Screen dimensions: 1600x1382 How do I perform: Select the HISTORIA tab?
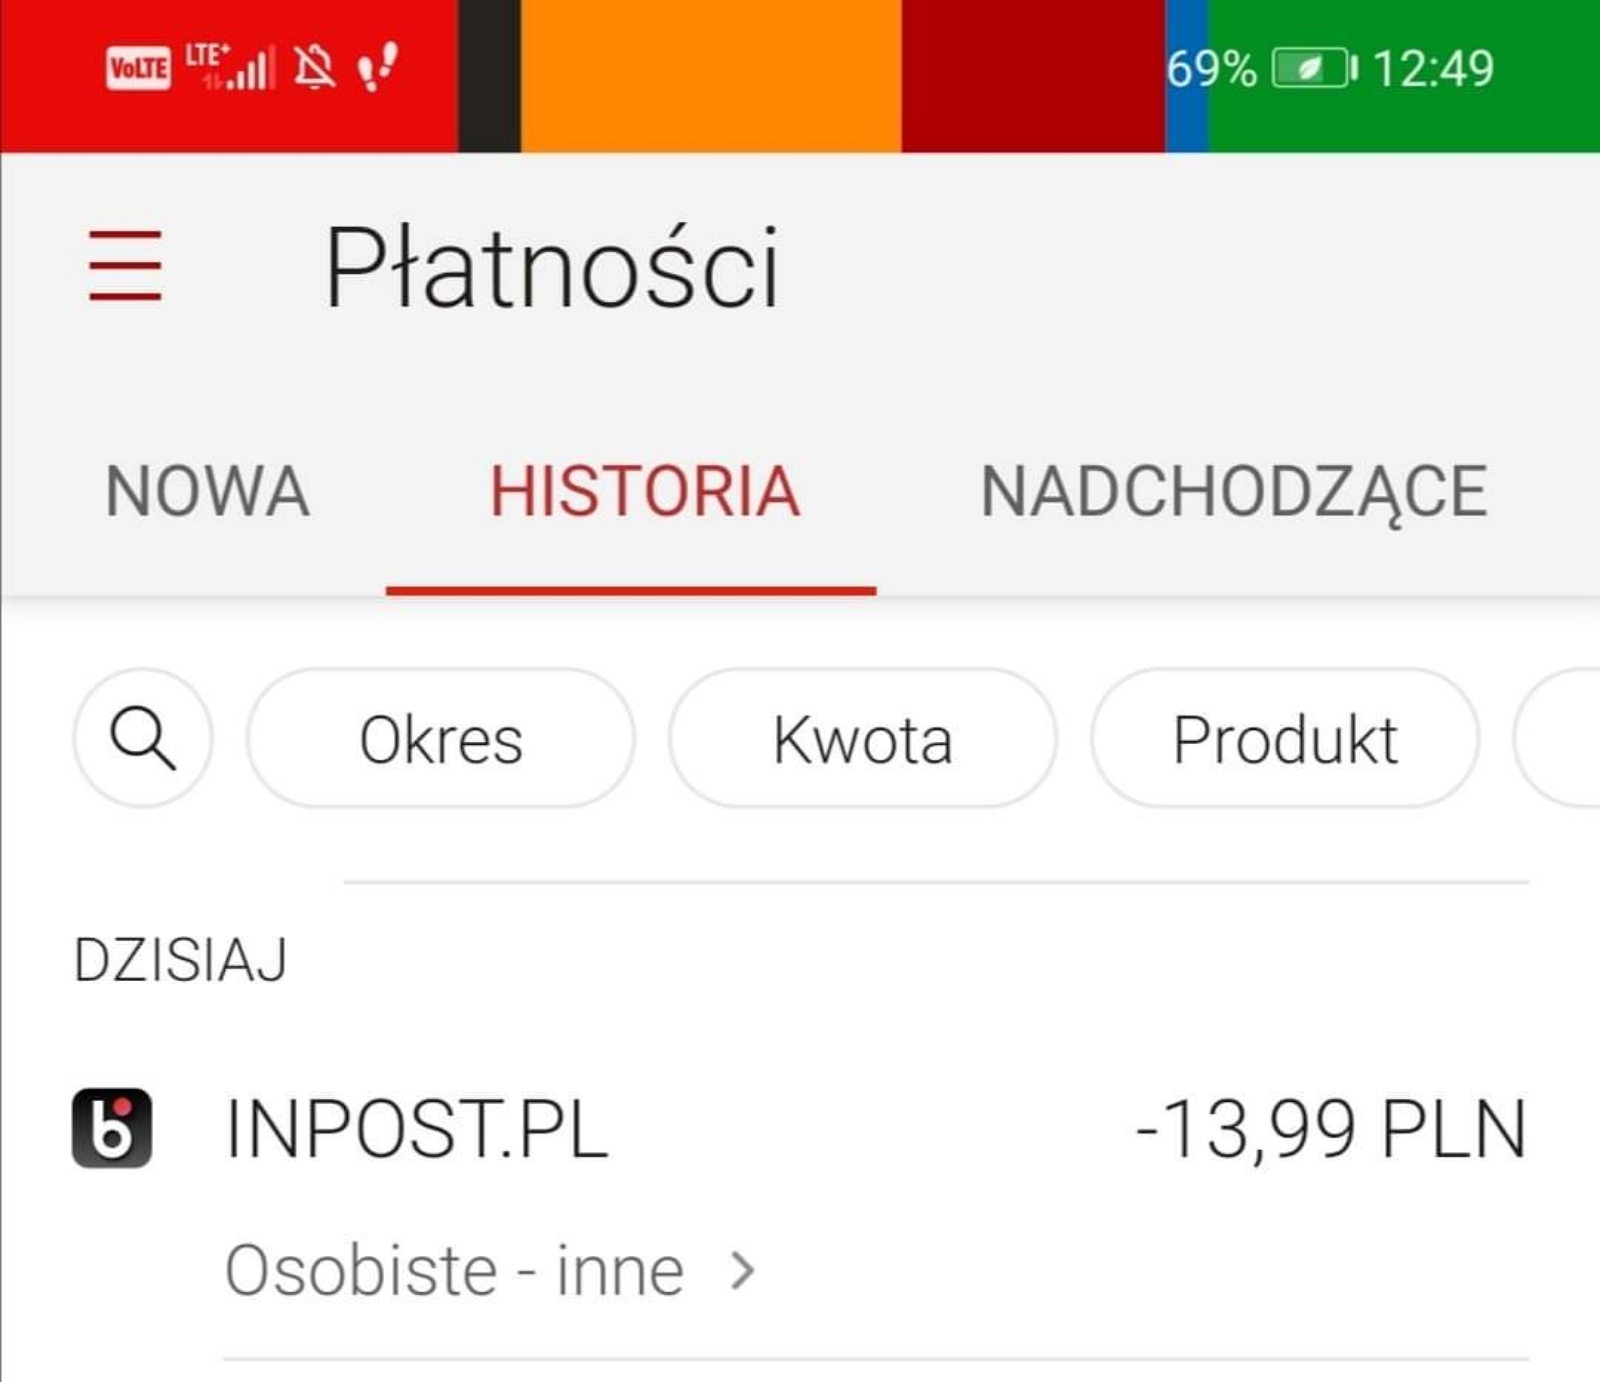point(645,491)
